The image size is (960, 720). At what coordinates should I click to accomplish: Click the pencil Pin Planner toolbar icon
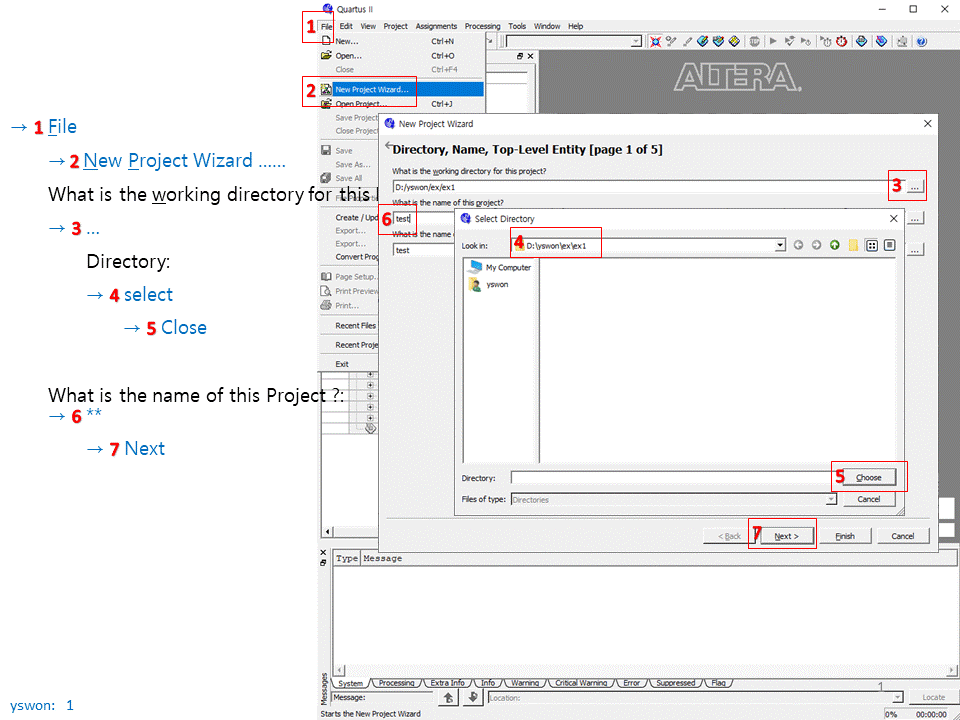(x=687, y=42)
